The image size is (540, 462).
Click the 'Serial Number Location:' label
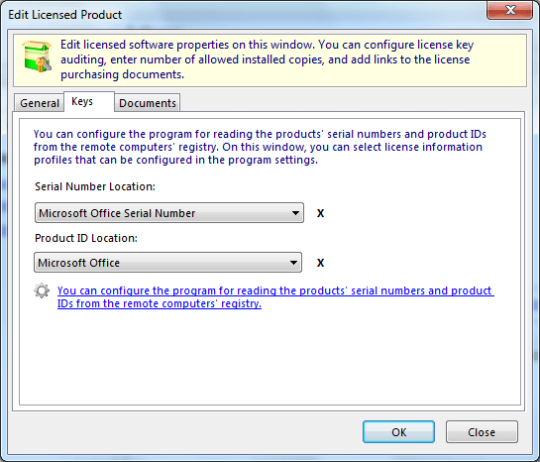tap(95, 187)
